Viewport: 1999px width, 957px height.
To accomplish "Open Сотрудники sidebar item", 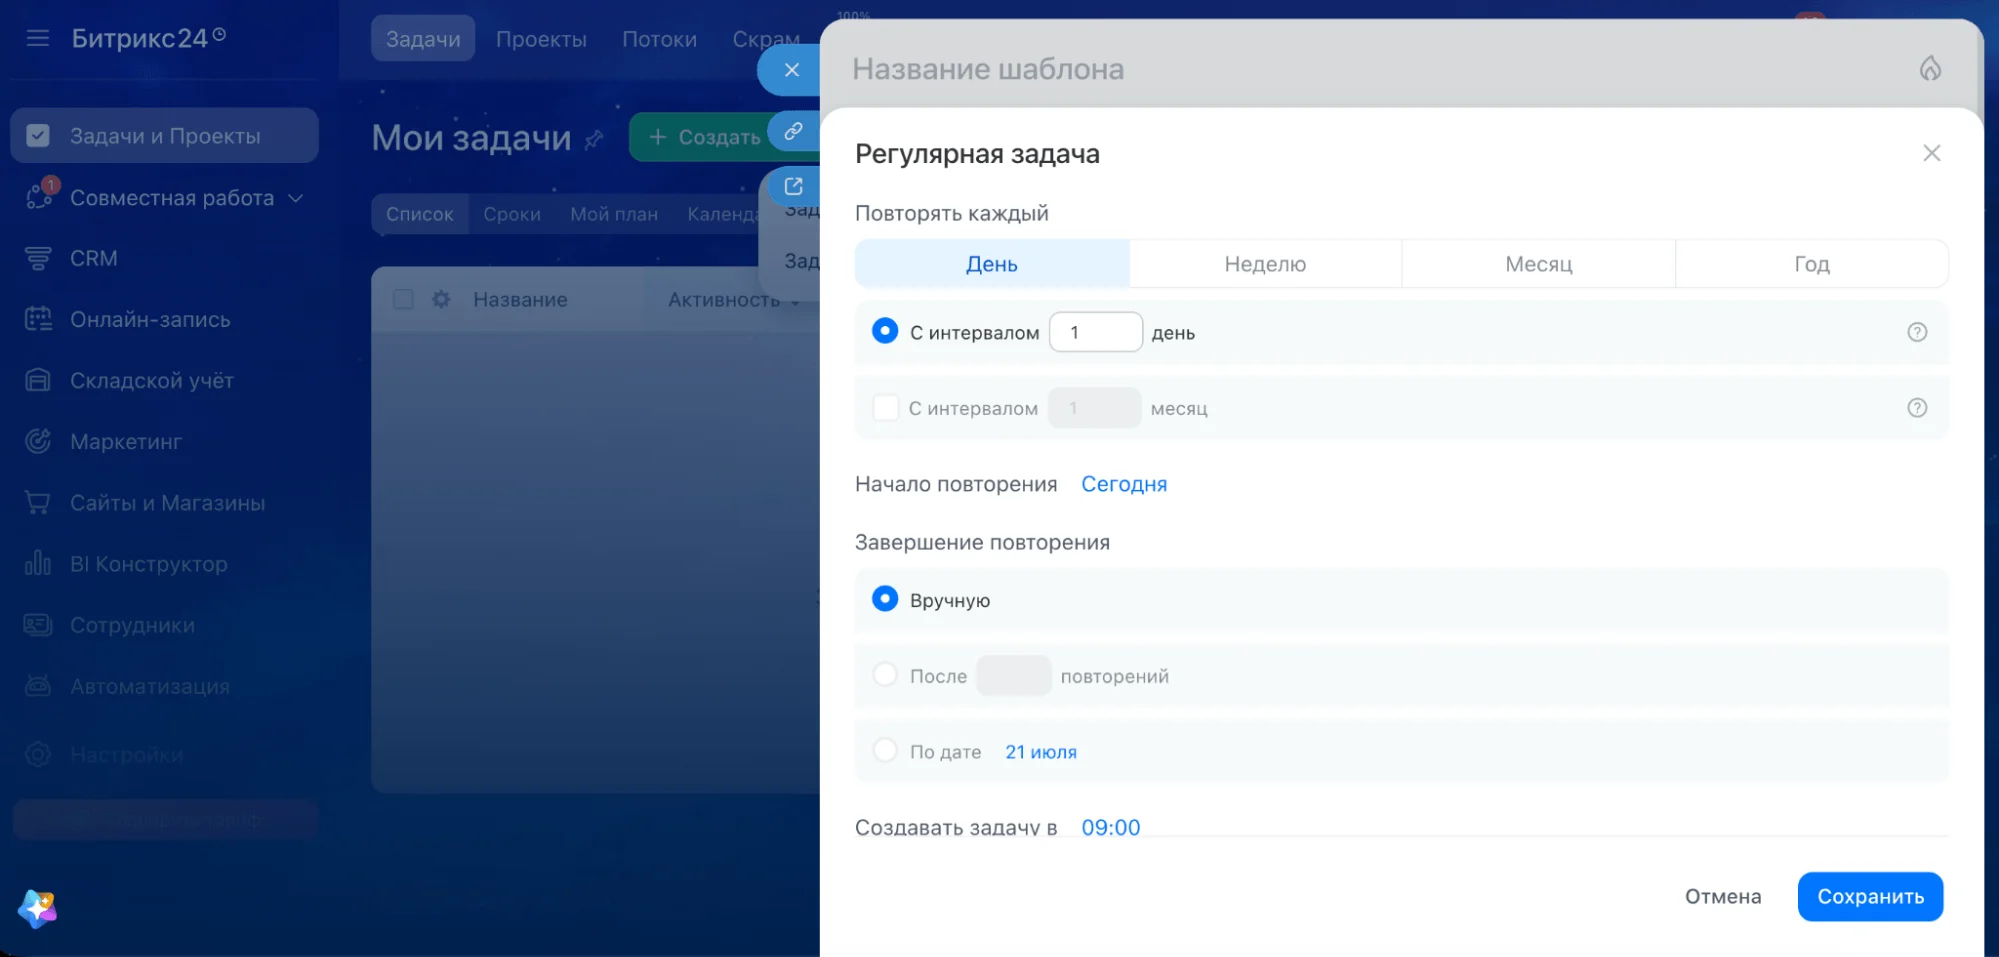I will pyautogui.click(x=132, y=626).
